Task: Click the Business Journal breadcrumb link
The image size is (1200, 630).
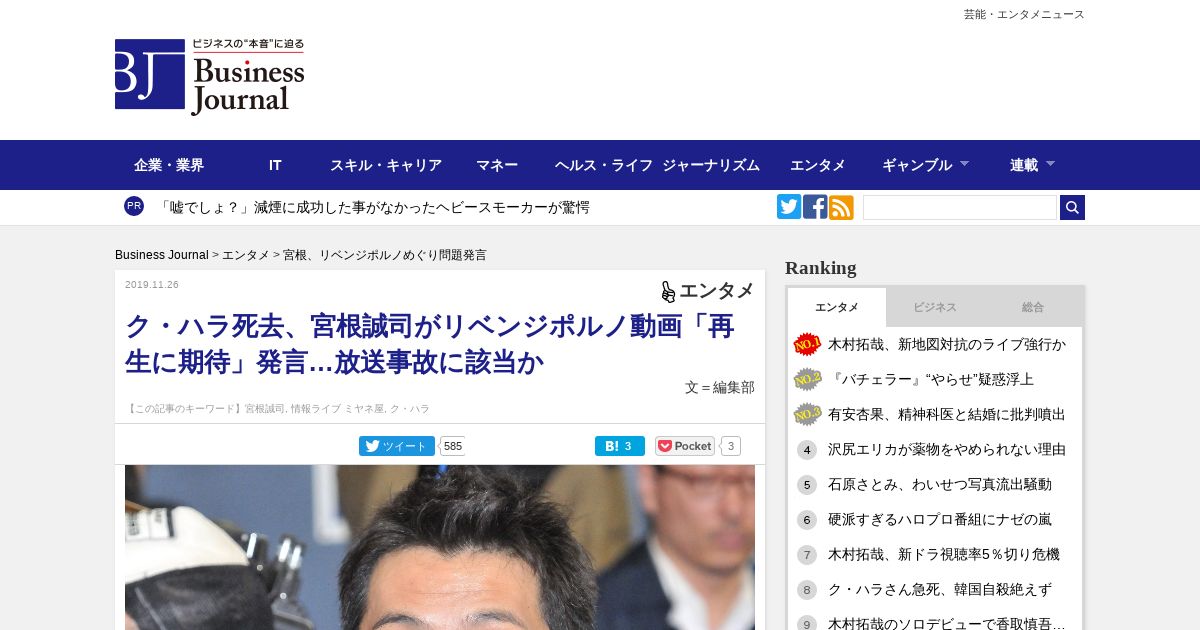Action: [162, 255]
